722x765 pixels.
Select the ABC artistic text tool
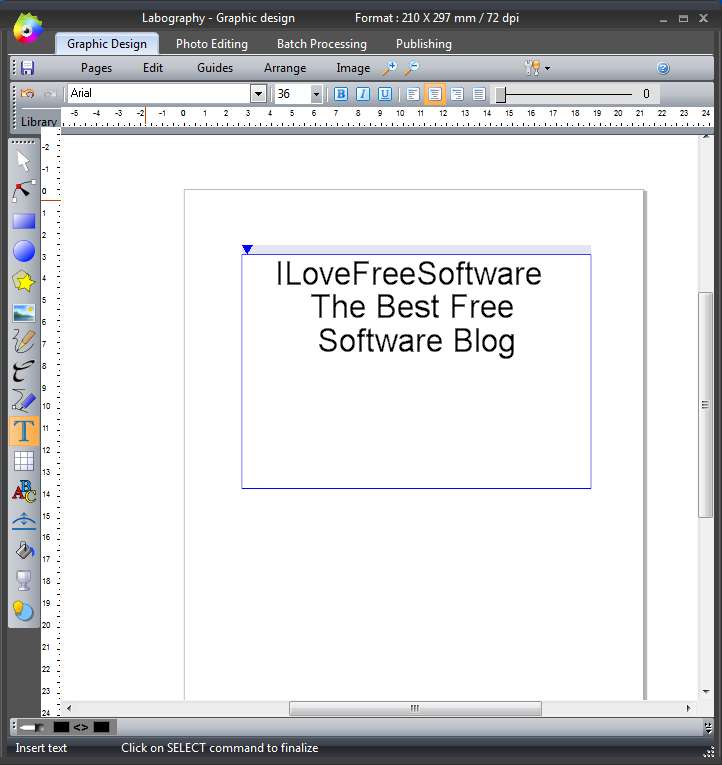pyautogui.click(x=23, y=491)
